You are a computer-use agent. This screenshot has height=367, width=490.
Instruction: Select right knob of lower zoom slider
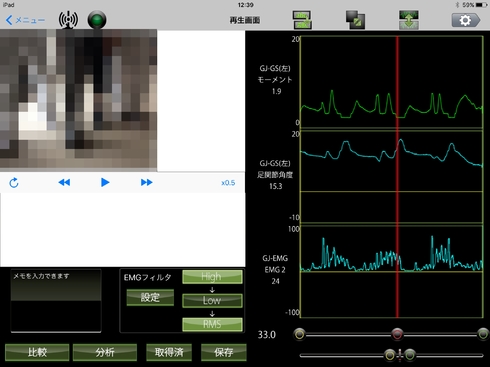coord(410,355)
